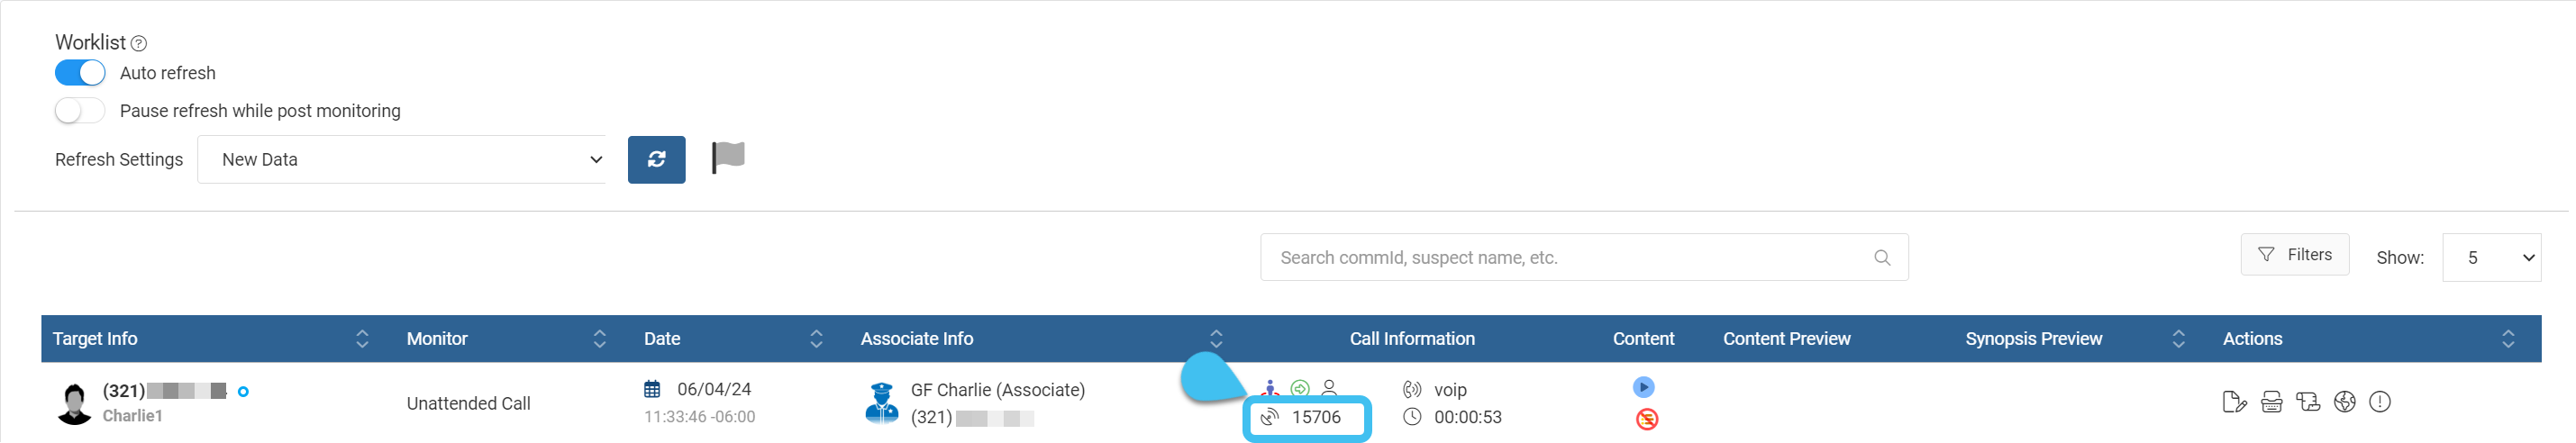Click the Filters button

[x=2294, y=255]
